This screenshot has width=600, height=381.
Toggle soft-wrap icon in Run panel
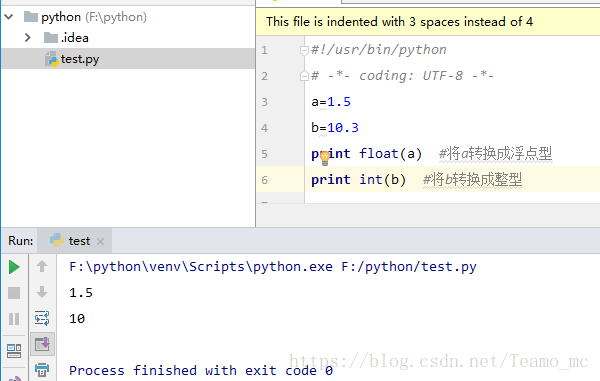pos(42,318)
